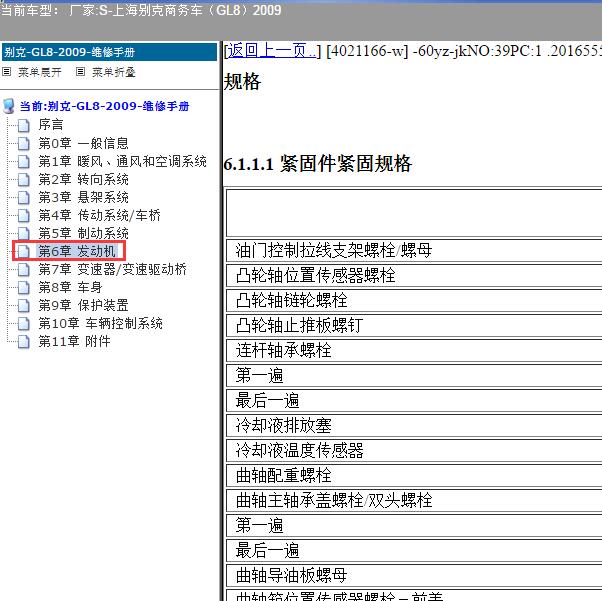Click the page icon beside 第6章 发动机
The image size is (602, 601).
[23, 252]
